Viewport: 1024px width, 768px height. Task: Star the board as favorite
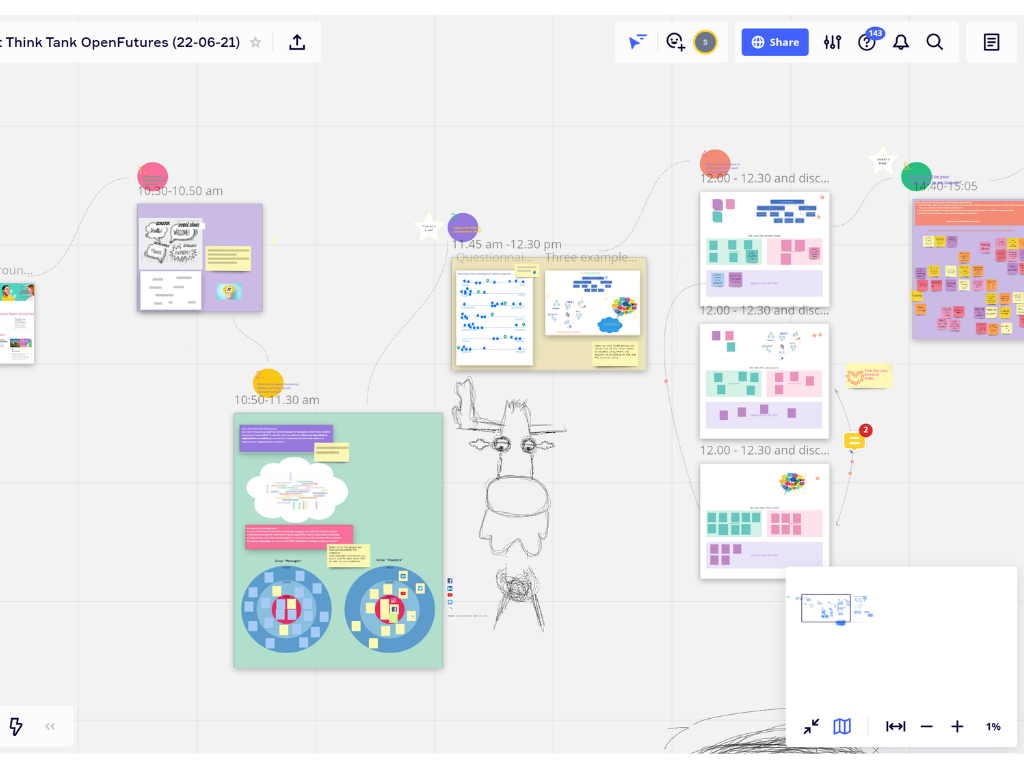256,42
